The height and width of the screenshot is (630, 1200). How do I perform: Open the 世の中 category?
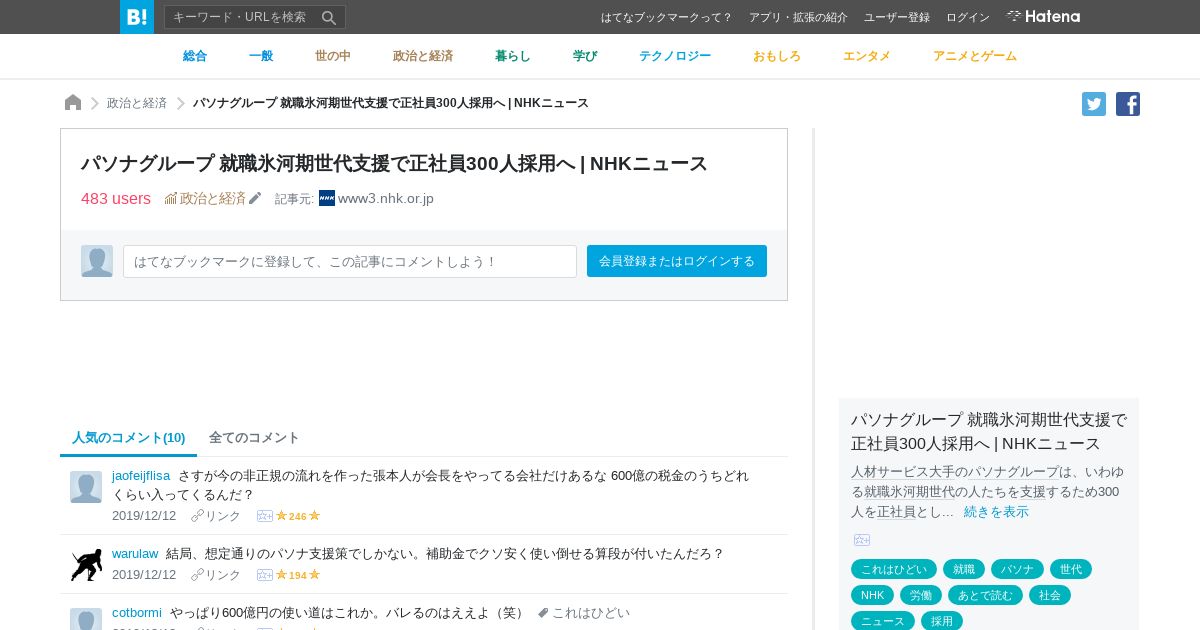coord(333,56)
